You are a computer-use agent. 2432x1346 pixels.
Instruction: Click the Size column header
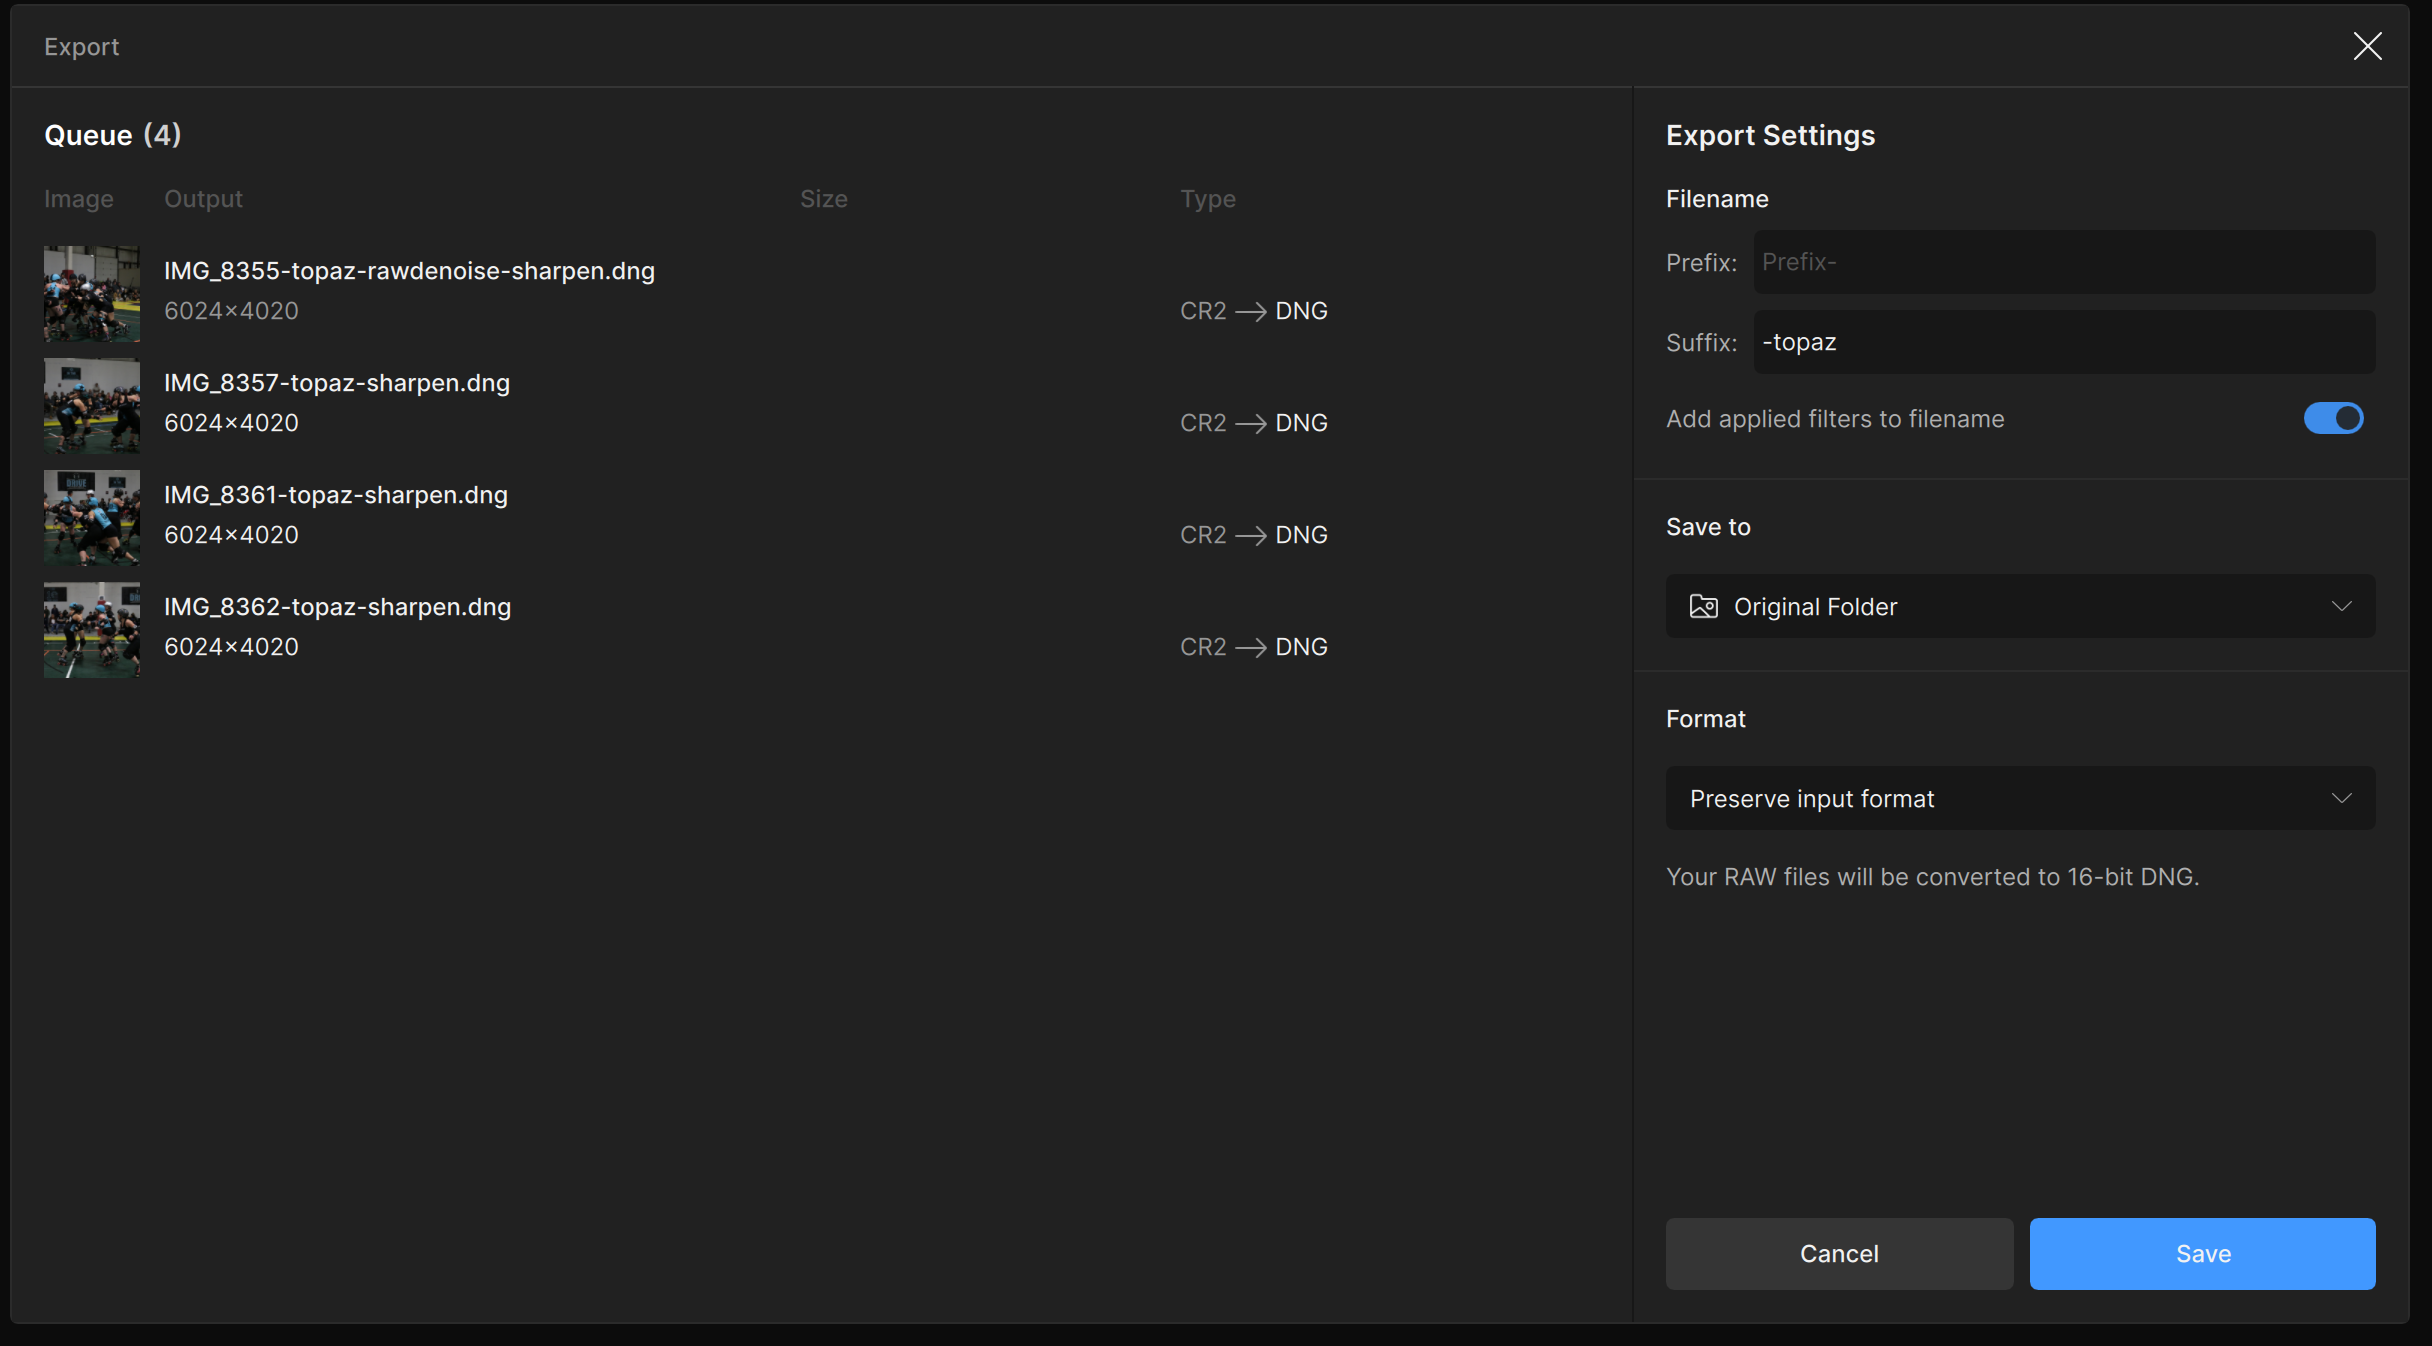823,199
